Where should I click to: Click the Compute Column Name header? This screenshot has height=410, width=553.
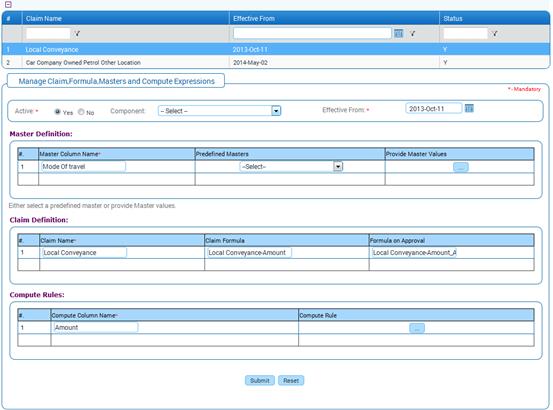click(x=174, y=315)
